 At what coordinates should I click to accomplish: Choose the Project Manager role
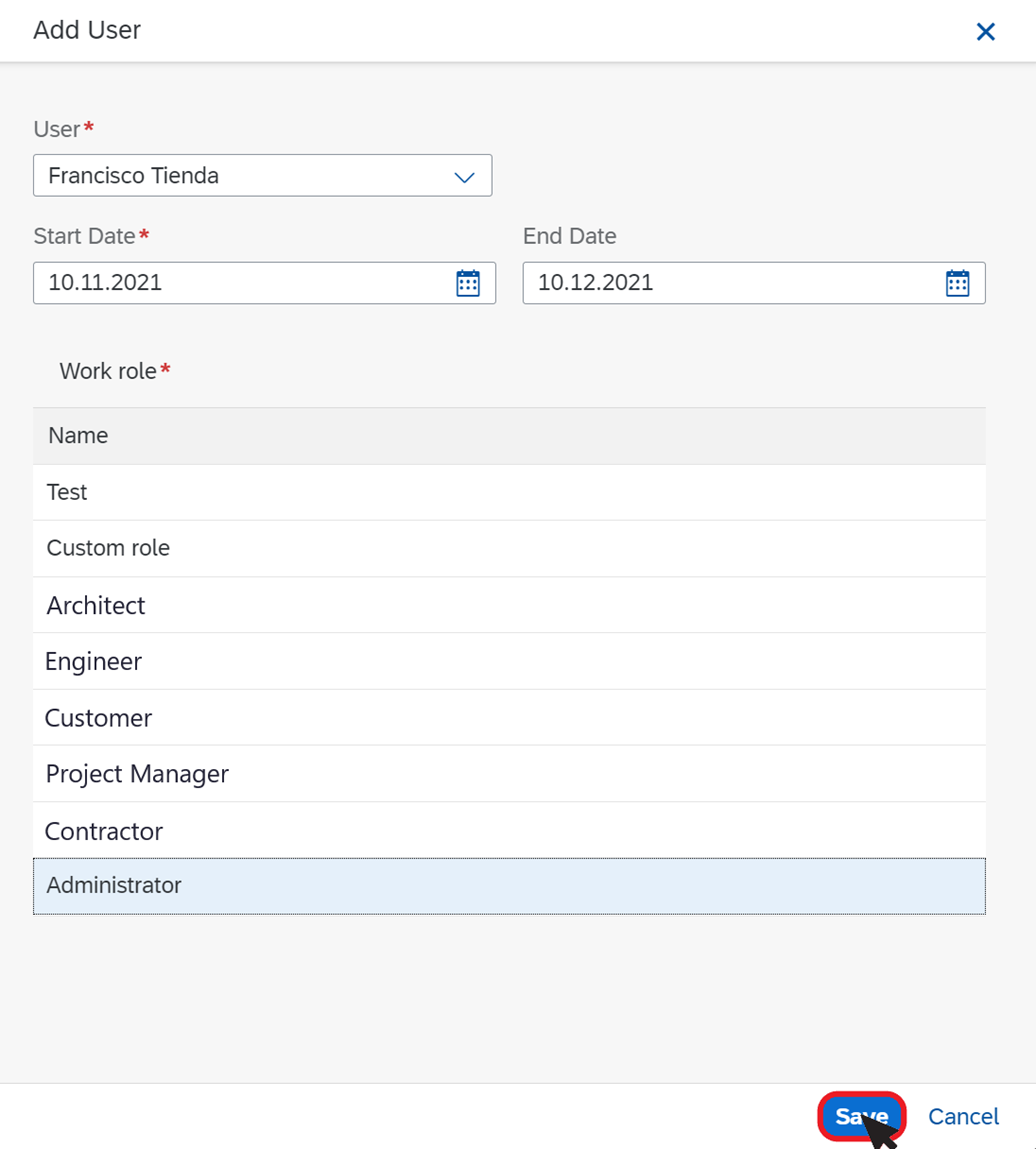click(x=509, y=774)
